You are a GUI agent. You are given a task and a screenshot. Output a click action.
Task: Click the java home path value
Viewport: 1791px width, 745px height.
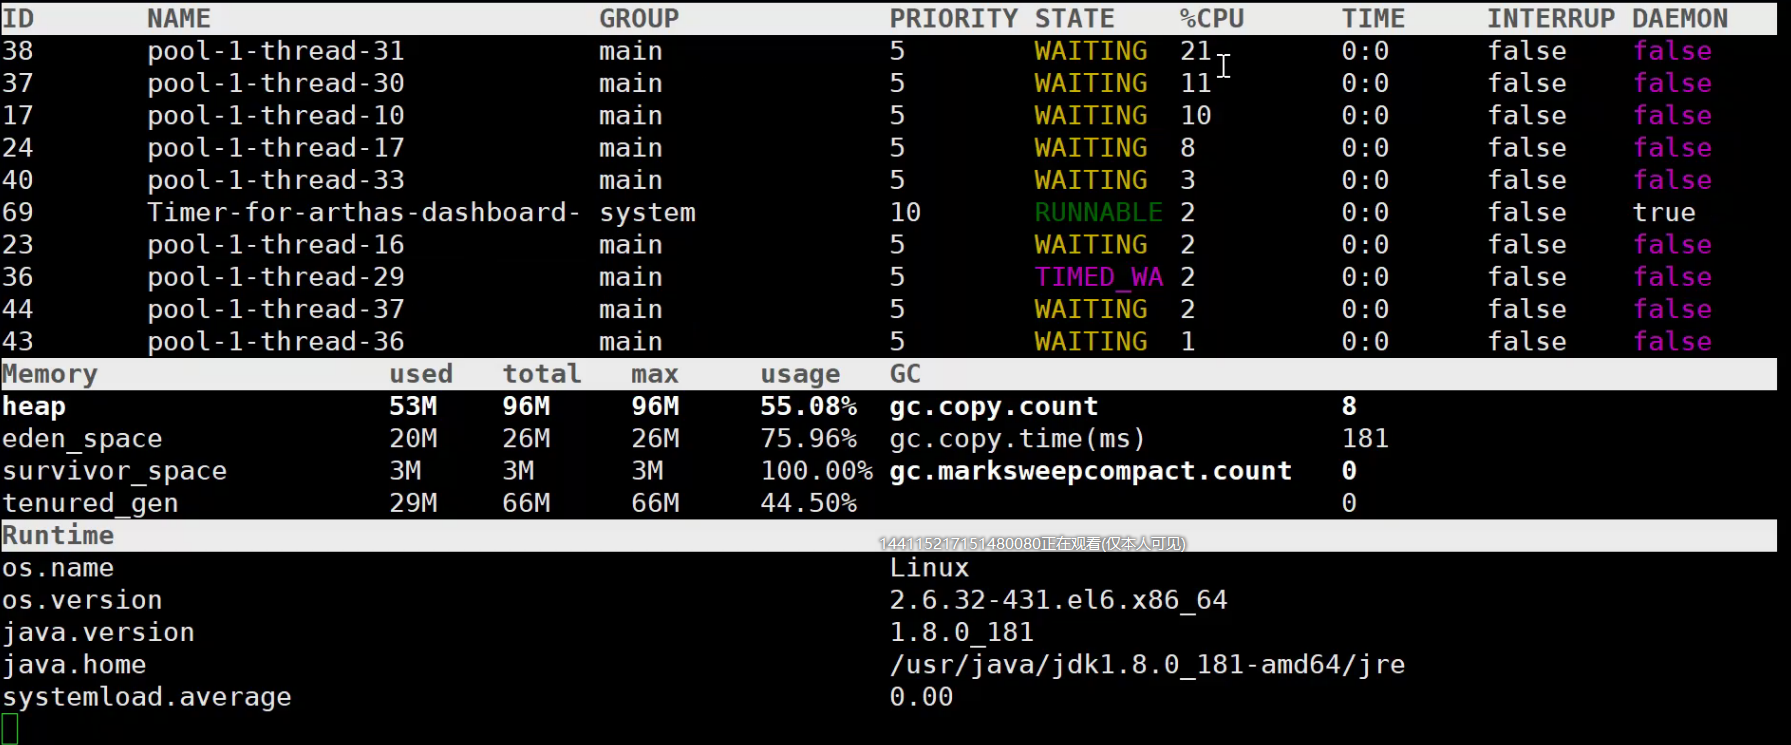(x=1148, y=665)
